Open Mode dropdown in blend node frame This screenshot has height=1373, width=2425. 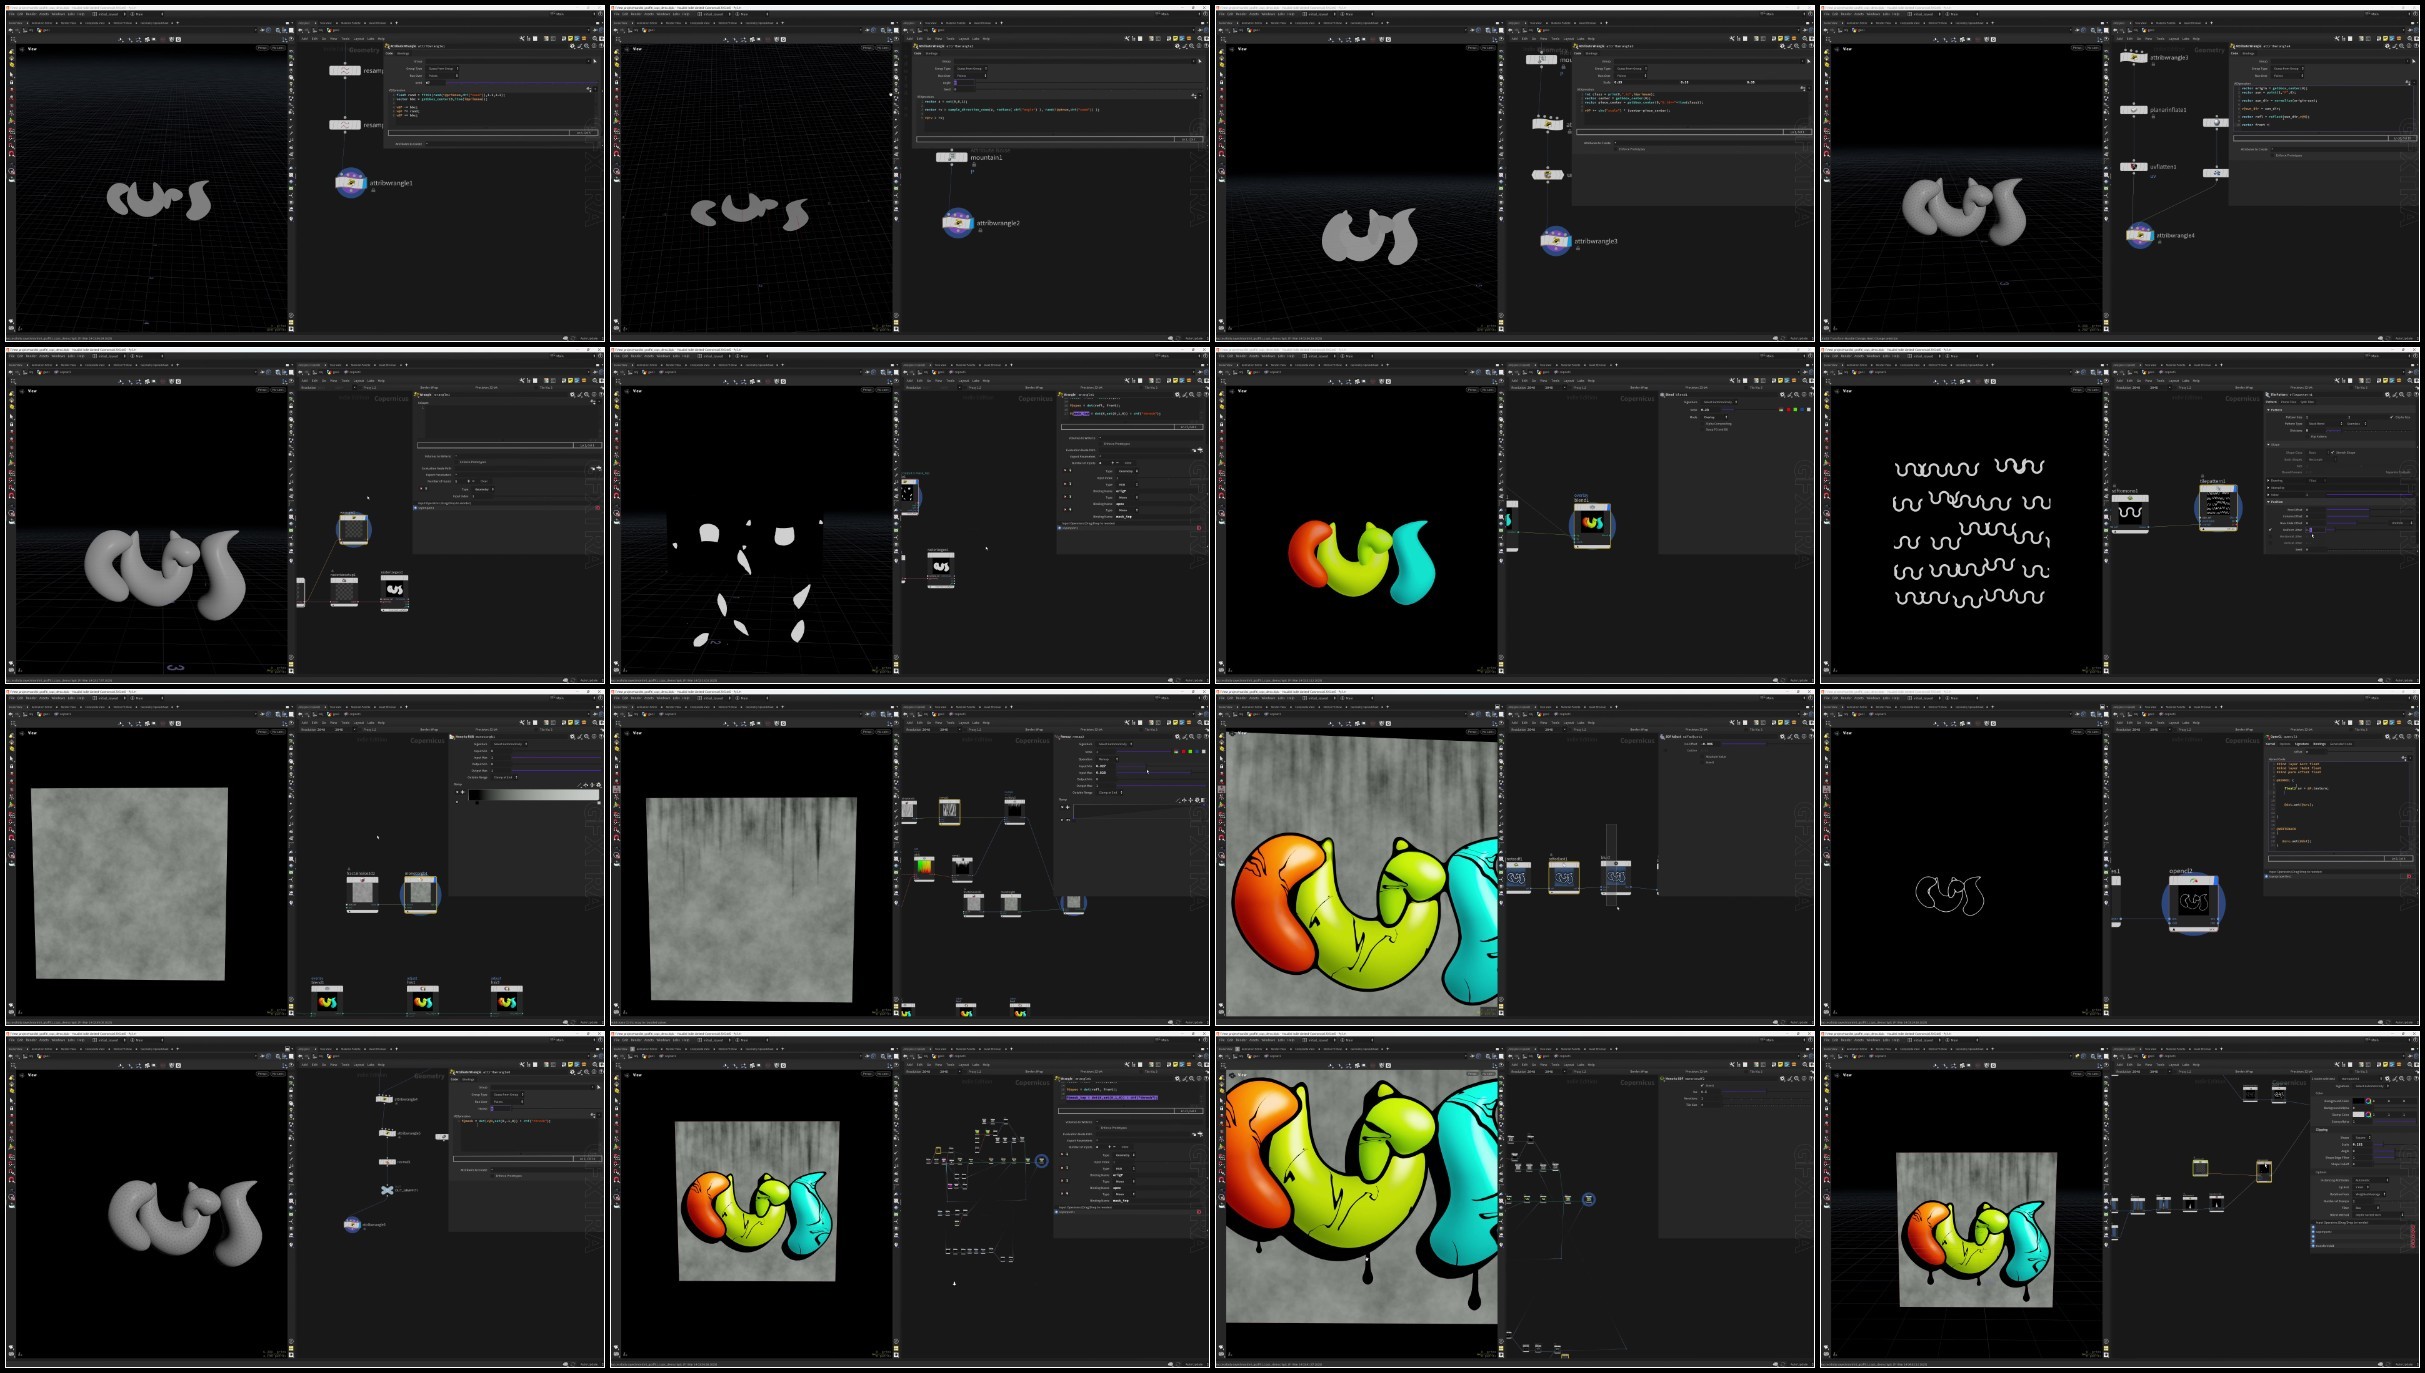1713,417
